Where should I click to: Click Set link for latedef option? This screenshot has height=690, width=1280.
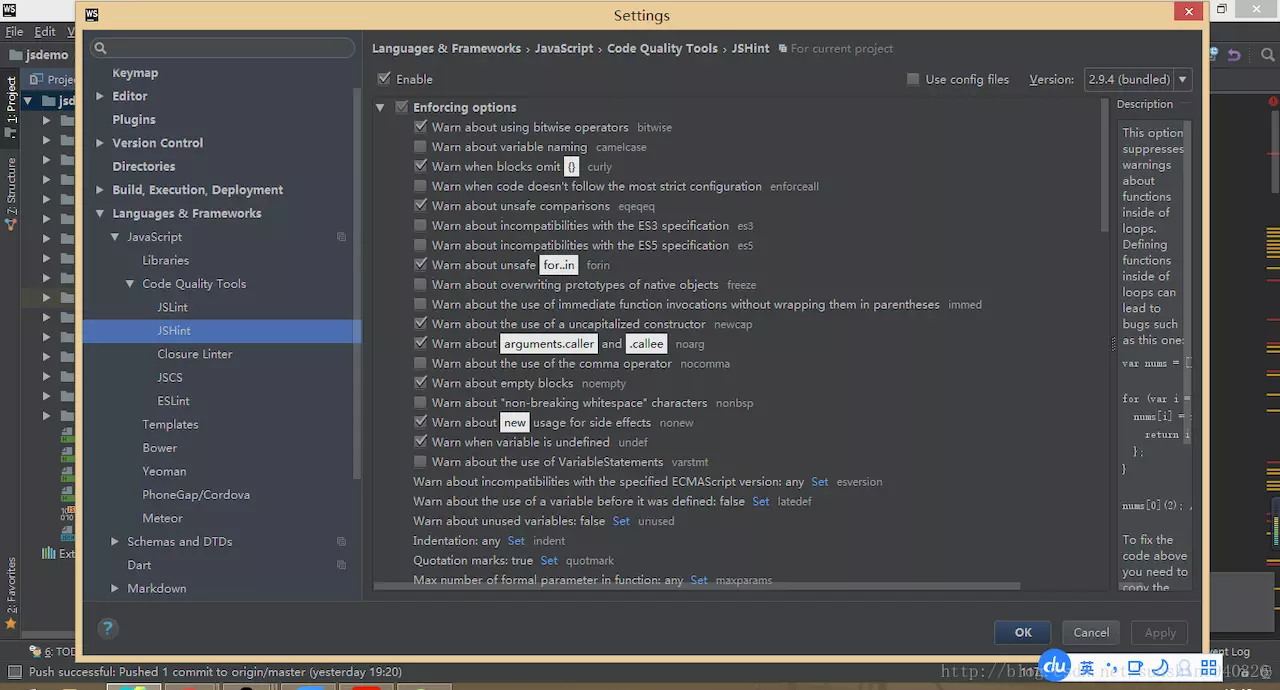761,501
